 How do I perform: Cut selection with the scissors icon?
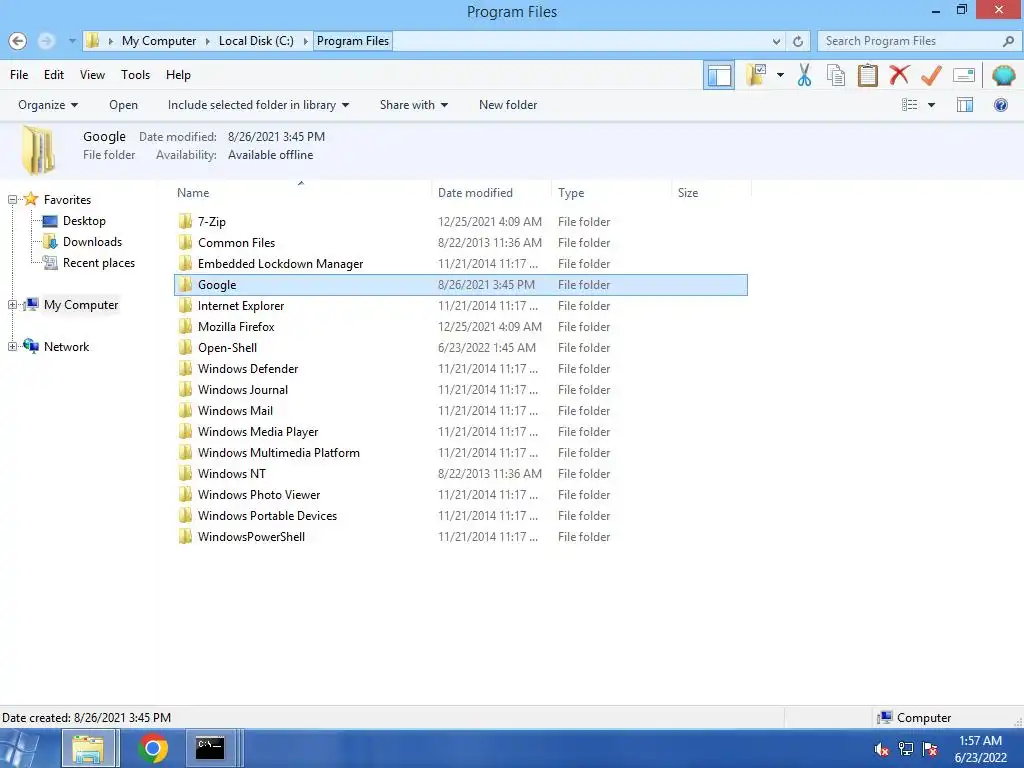[804, 75]
